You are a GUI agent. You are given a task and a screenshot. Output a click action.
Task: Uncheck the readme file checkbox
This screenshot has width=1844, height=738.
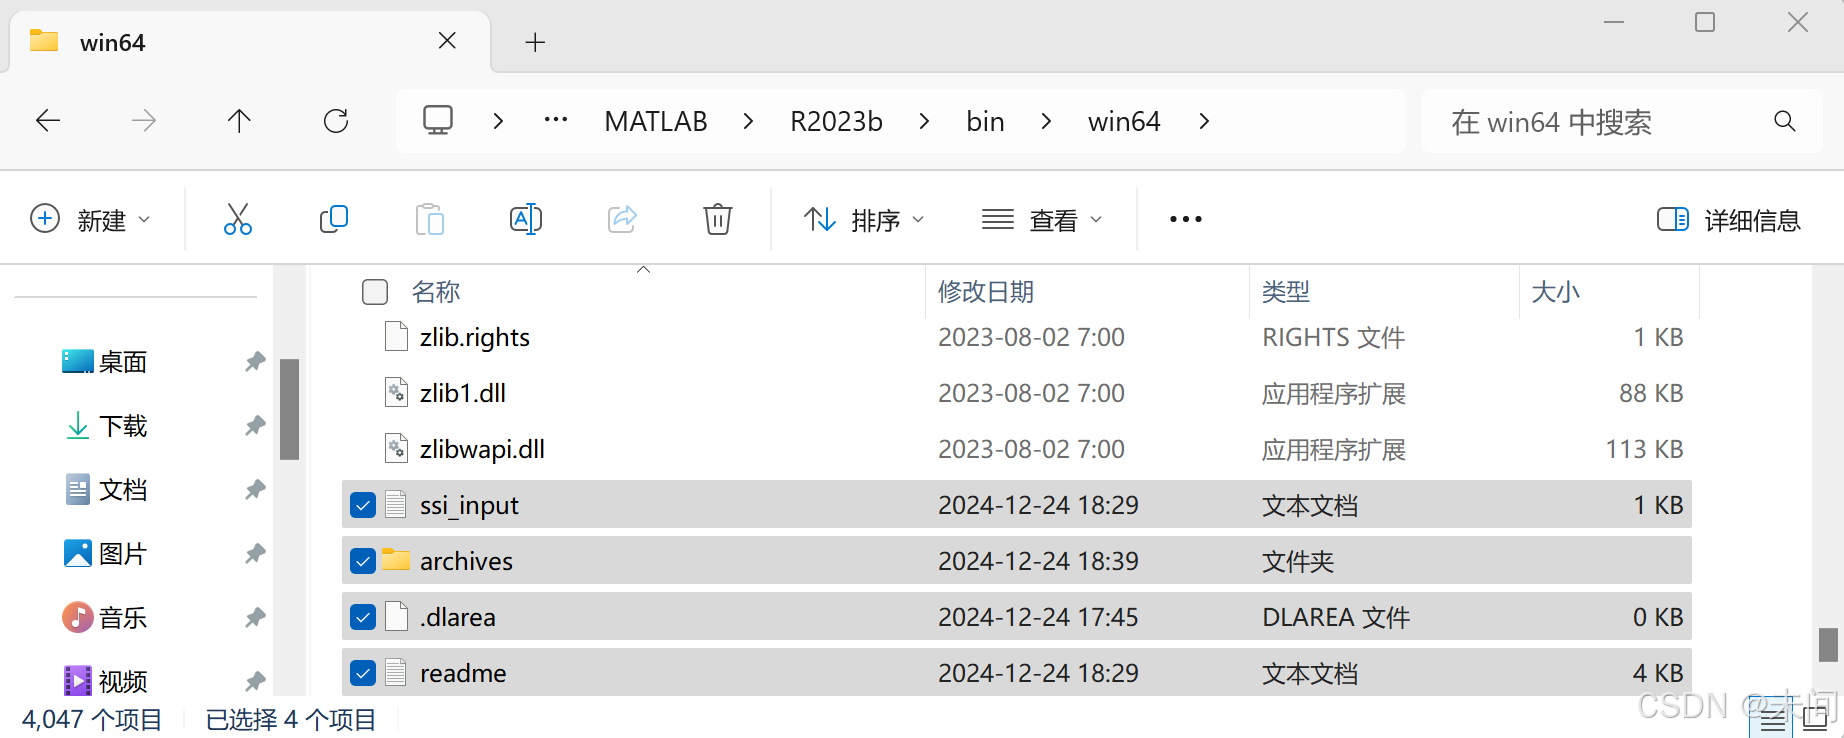click(x=363, y=673)
